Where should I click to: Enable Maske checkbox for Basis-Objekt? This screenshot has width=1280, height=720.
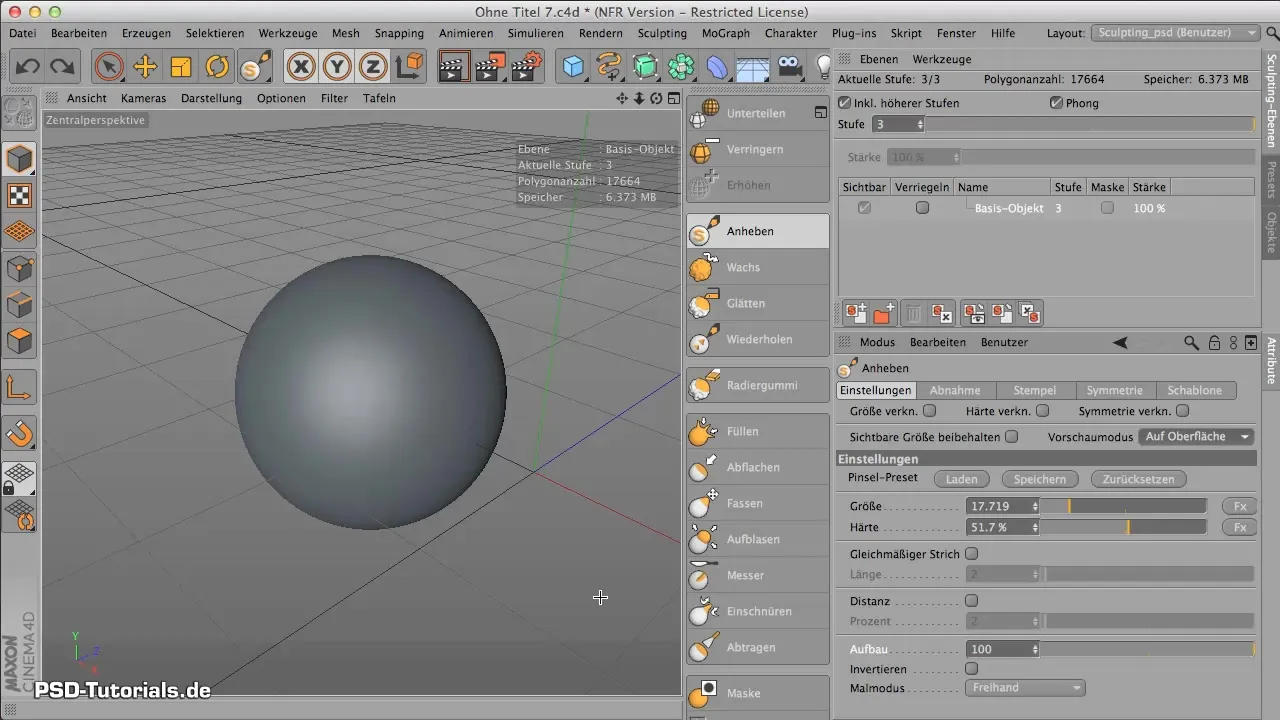click(1107, 208)
